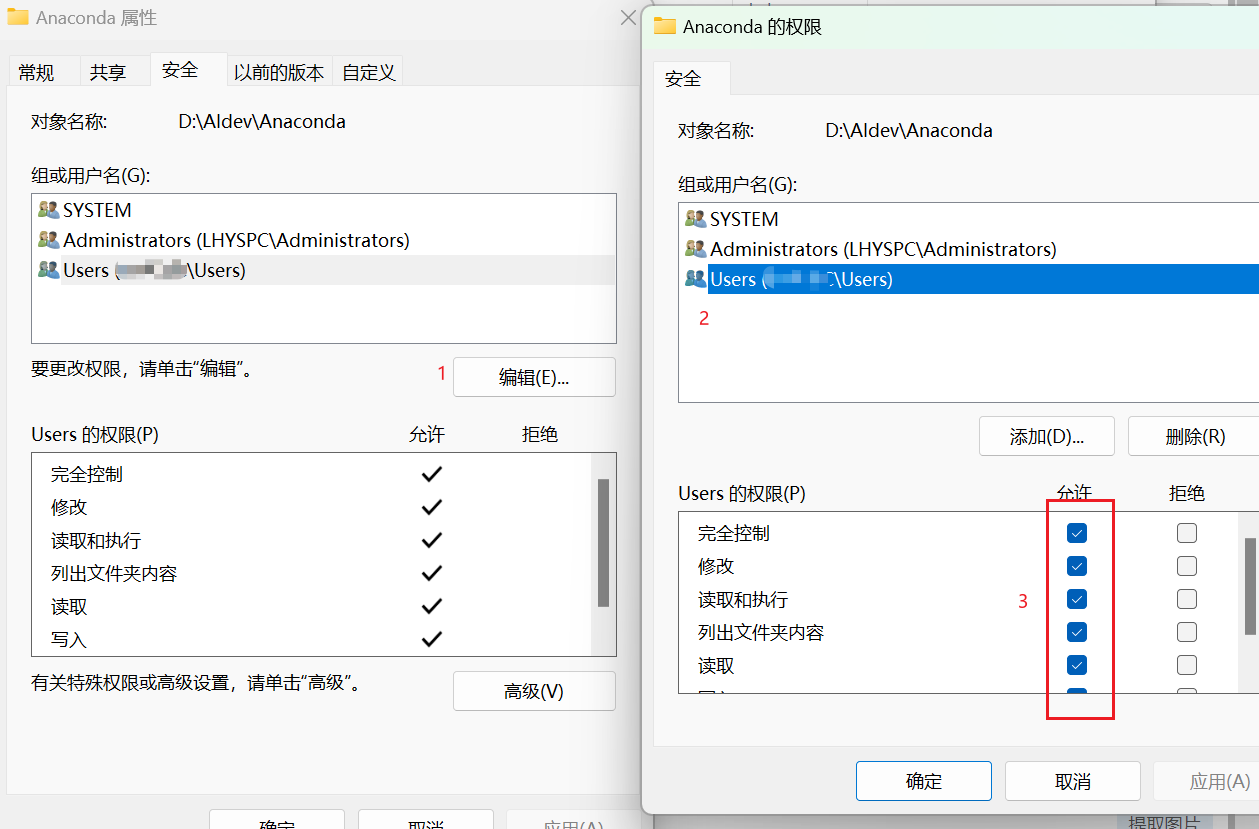Open advanced settings with 高级(V) button
Screen dimensions: 1259x829
[534, 691]
